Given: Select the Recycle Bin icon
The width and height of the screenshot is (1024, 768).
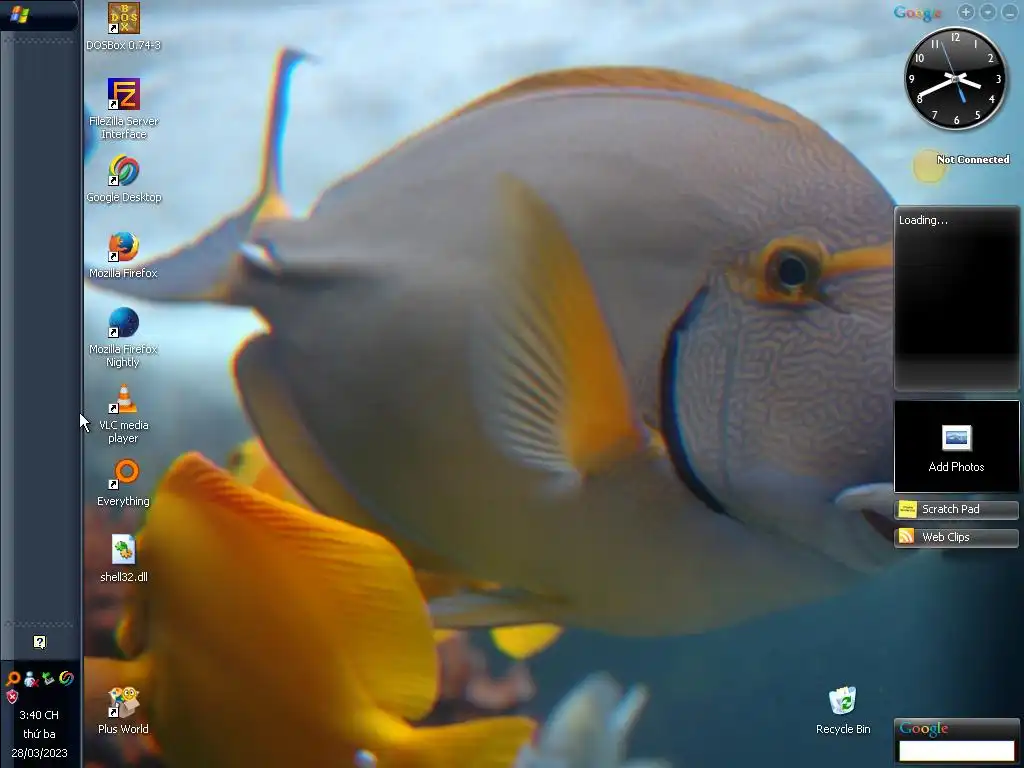Looking at the screenshot, I should [x=842, y=701].
